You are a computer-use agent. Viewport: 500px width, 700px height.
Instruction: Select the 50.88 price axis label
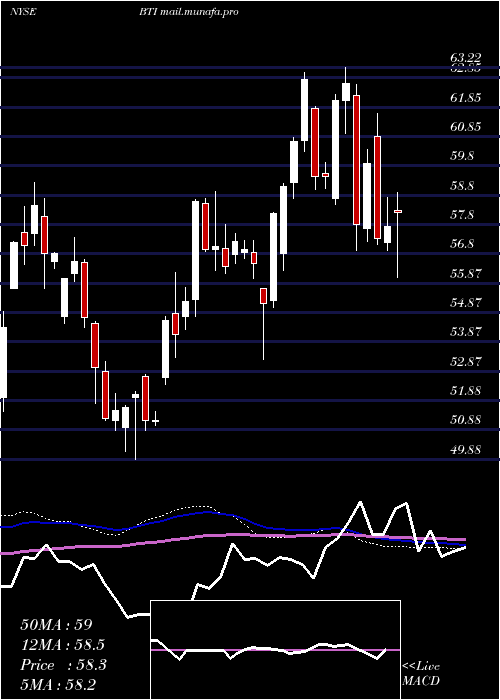pos(466,420)
